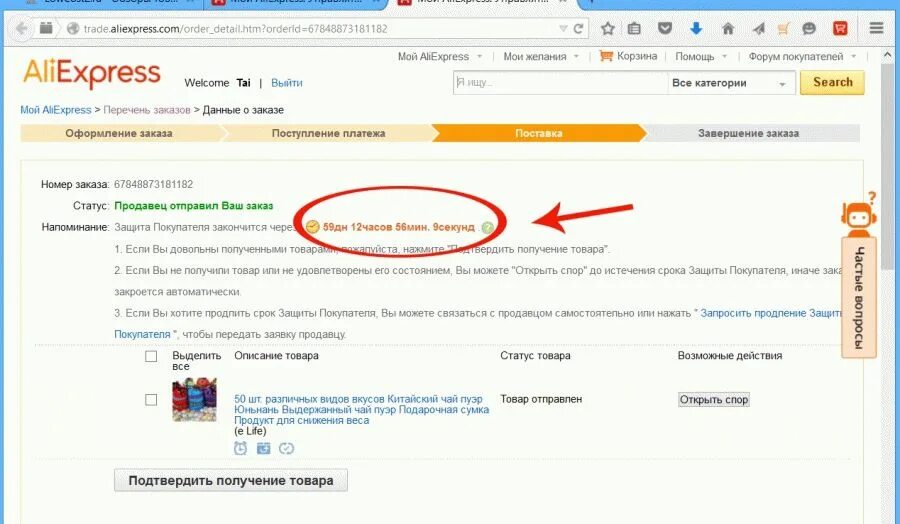900x524 pixels.
Task: Open the Все категории dropdown
Action: tap(731, 83)
